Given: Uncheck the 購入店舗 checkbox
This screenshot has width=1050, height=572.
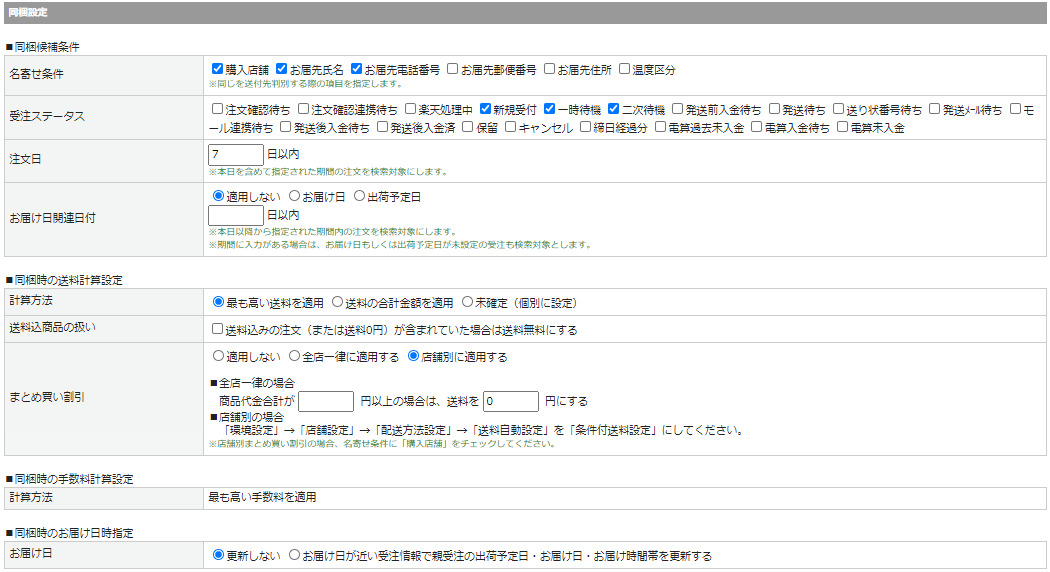Looking at the screenshot, I should (218, 70).
